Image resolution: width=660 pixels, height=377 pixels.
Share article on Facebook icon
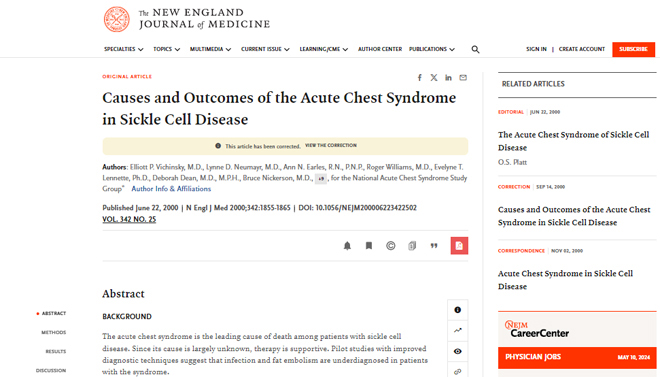[420, 77]
